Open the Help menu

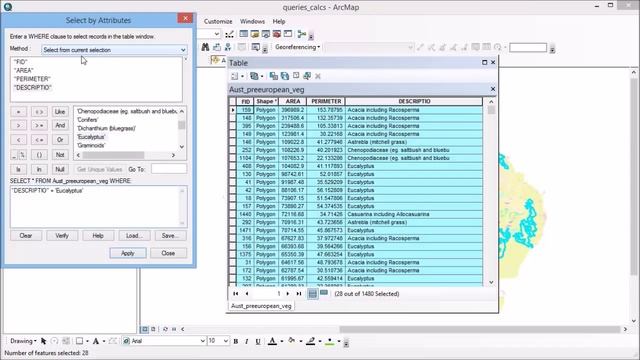tap(279, 21)
